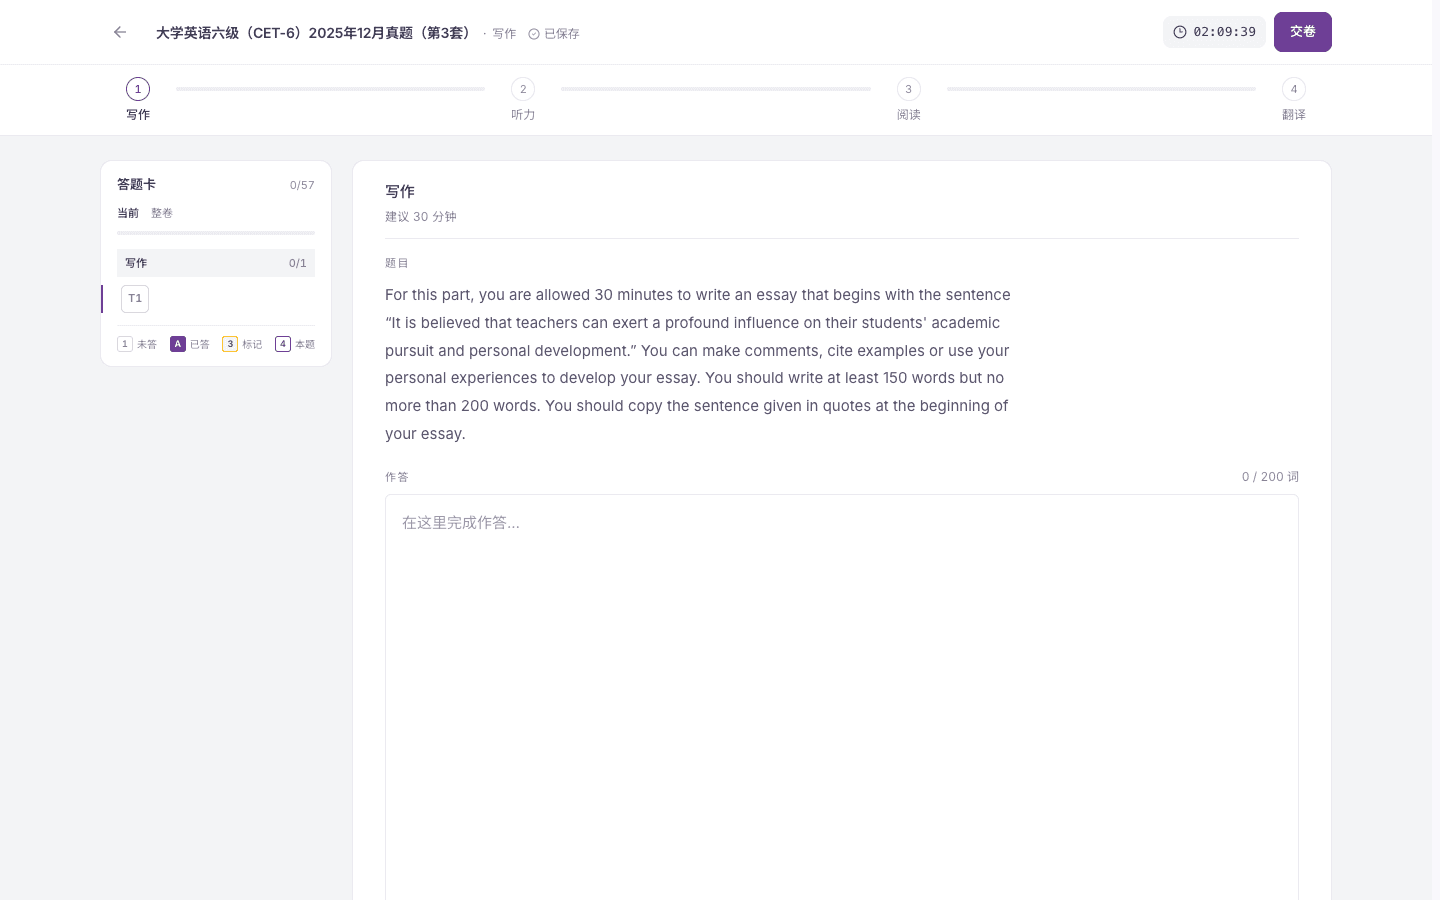The width and height of the screenshot is (1440, 900).
Task: Open question T1 in answer card
Action: (135, 299)
